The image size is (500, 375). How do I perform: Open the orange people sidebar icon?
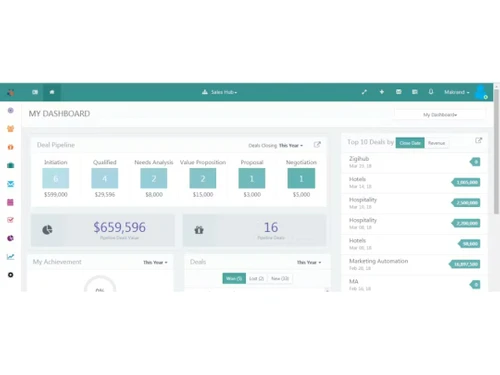(x=11, y=129)
